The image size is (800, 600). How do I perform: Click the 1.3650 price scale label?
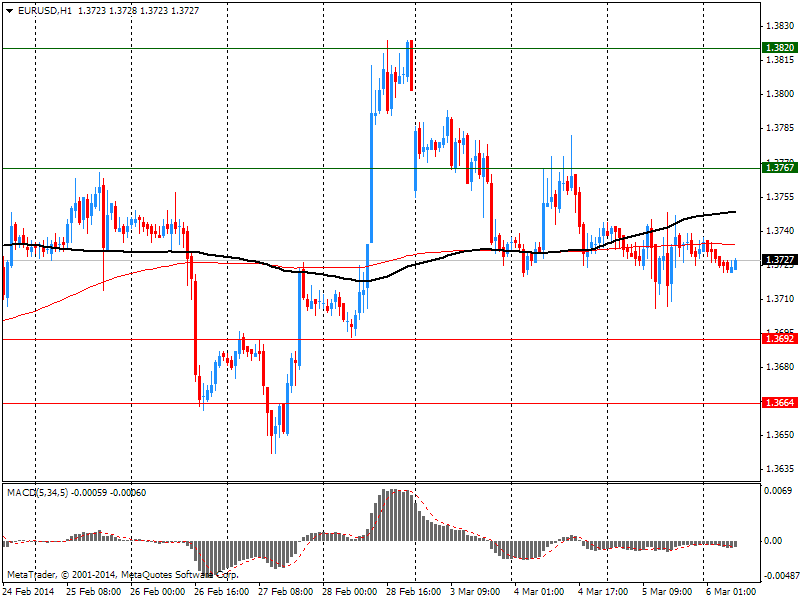[x=779, y=435]
